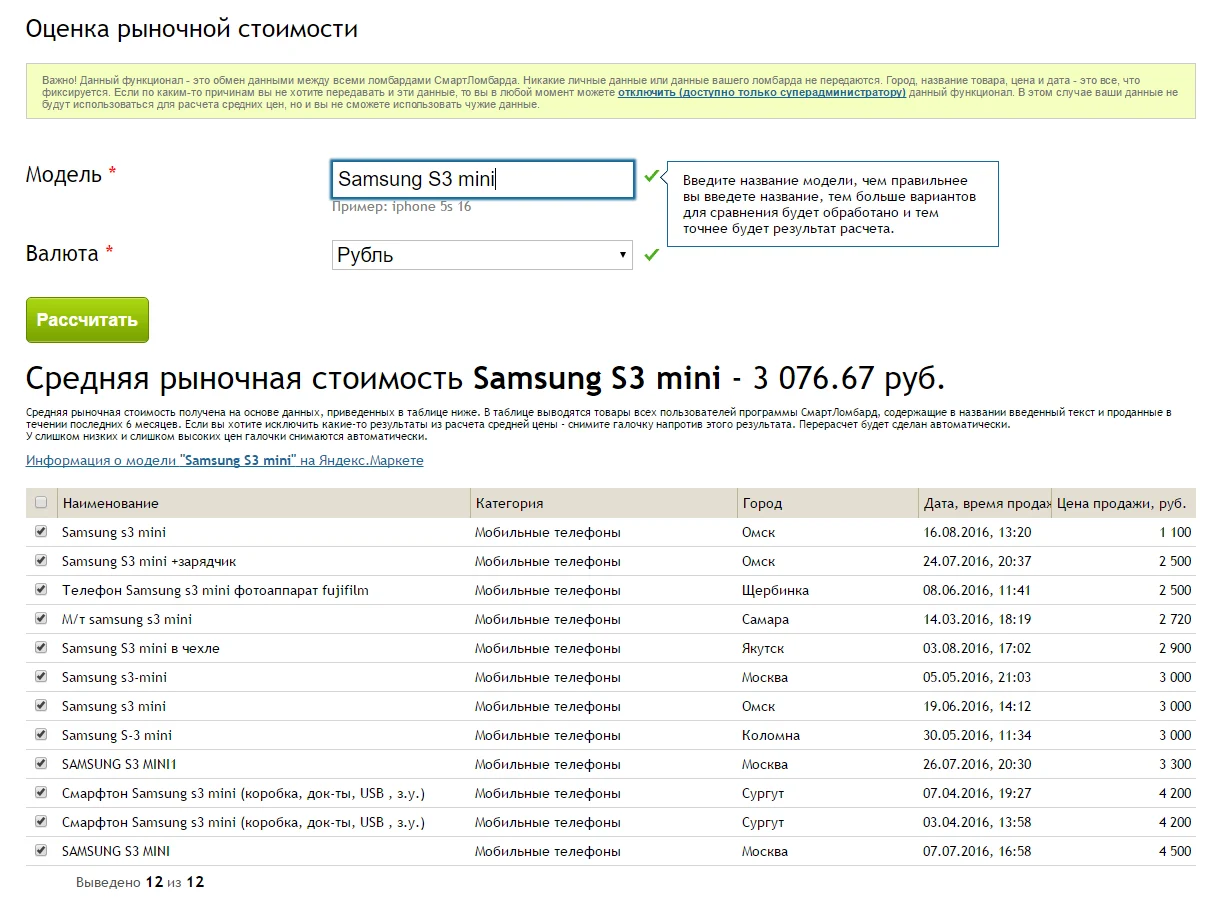Toggle the select-all checkbox in table header
The width and height of the screenshot is (1230, 905).
tap(41, 503)
